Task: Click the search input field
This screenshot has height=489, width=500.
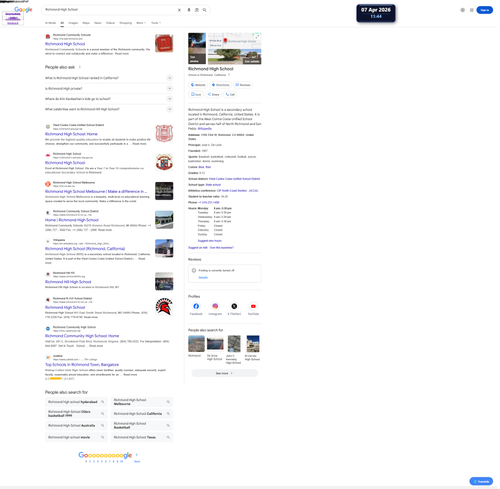Action: pos(110,10)
